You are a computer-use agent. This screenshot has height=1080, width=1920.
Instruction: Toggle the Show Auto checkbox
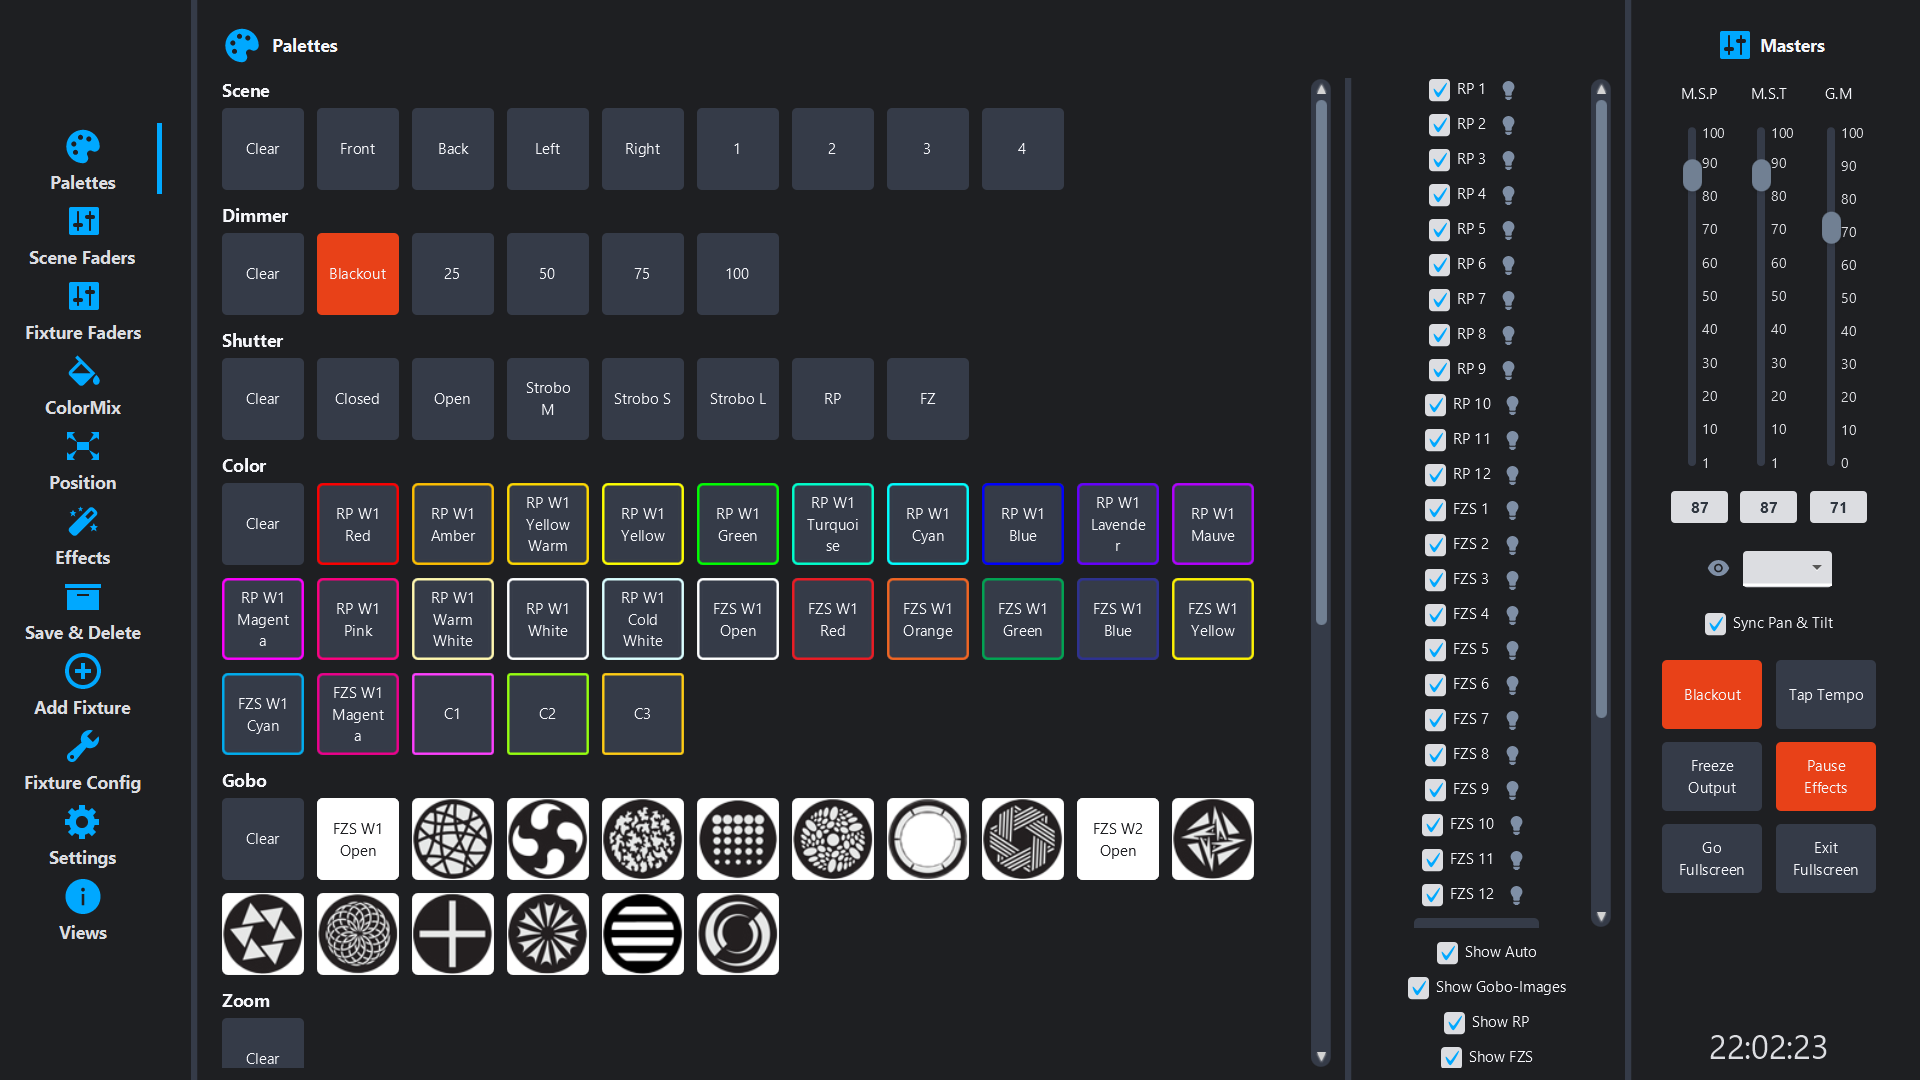click(x=1447, y=952)
